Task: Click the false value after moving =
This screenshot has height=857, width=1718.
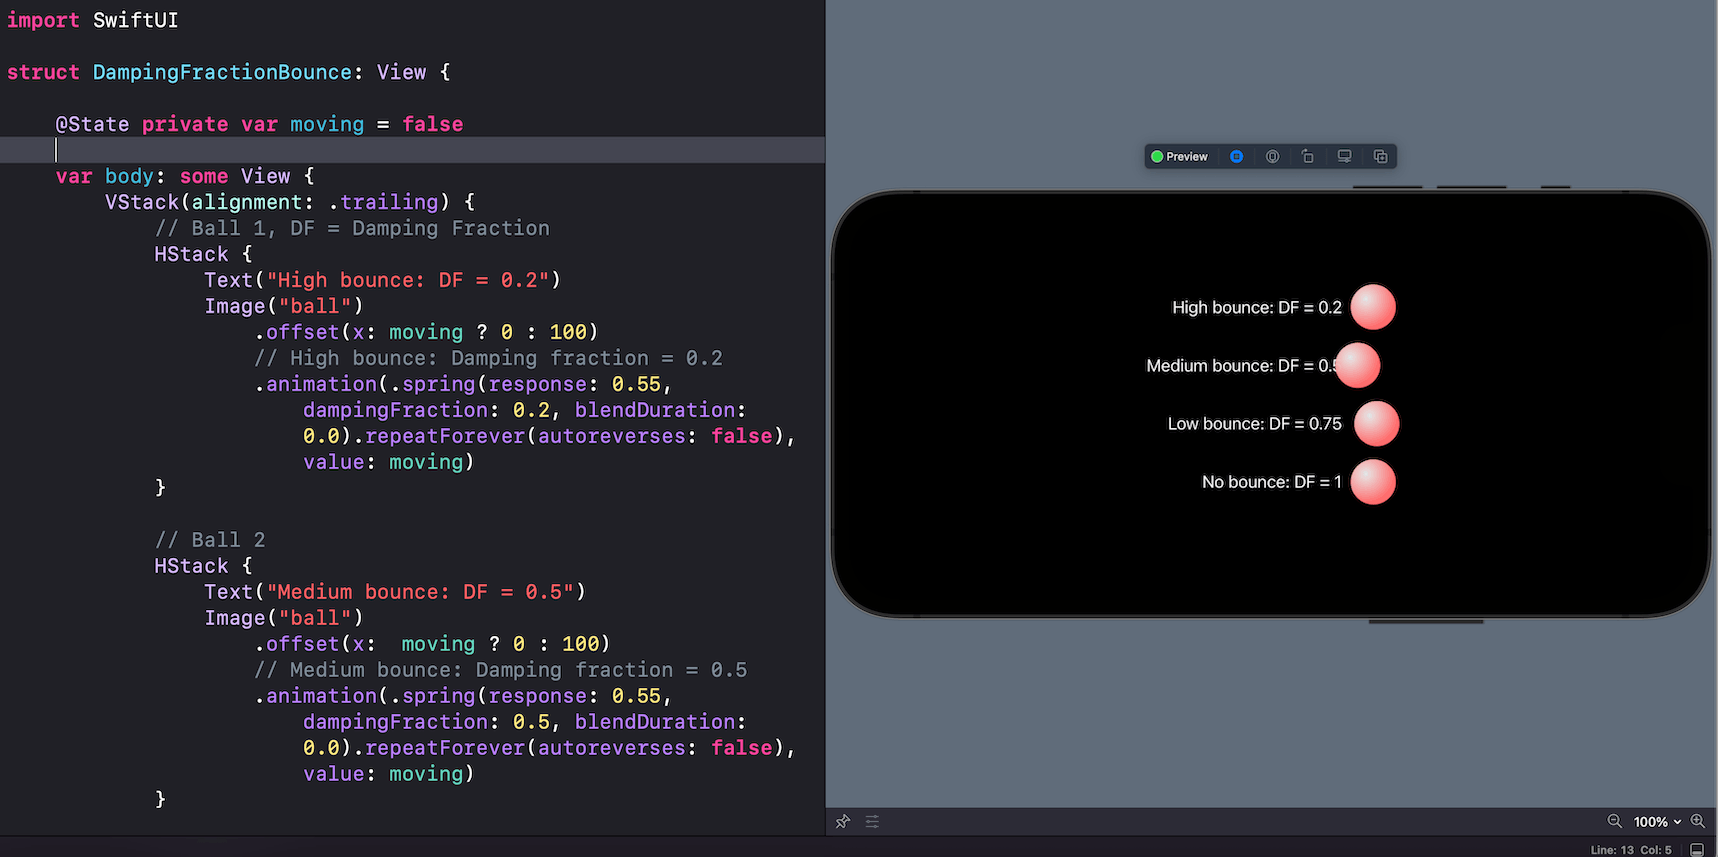Action: (x=433, y=124)
